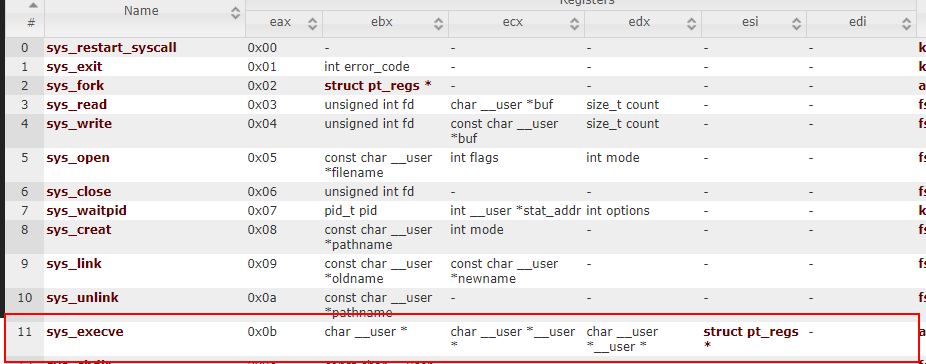Click edx cell of sys_execve row
Viewport: 926px width, 364px height.
(x=622, y=339)
